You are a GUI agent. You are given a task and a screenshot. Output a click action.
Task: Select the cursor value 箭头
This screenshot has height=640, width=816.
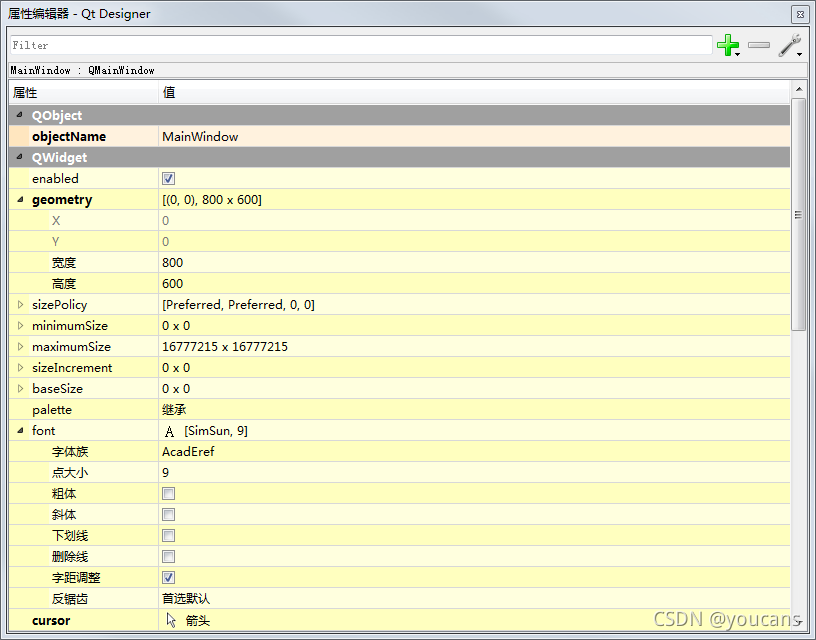point(198,620)
